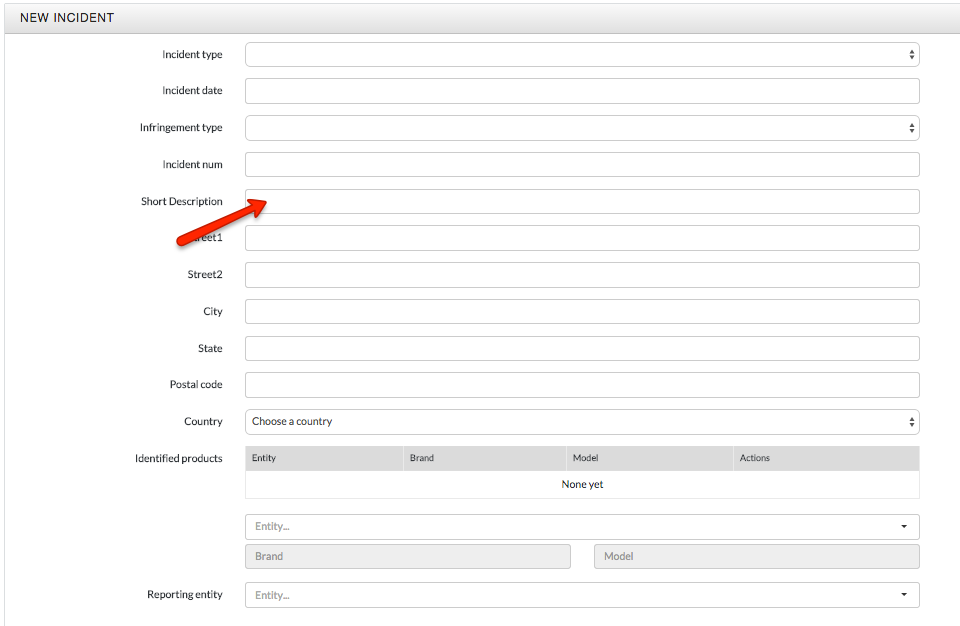Focus the State input field
Image resolution: width=960 pixels, height=626 pixels.
pyautogui.click(x=580, y=349)
